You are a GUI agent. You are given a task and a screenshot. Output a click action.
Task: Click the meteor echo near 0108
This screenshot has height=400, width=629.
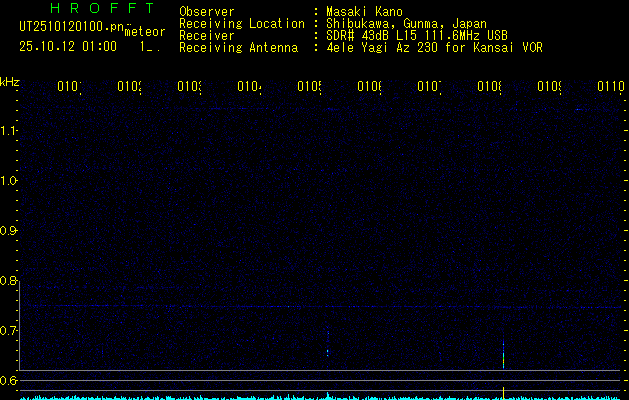pyautogui.click(x=503, y=355)
